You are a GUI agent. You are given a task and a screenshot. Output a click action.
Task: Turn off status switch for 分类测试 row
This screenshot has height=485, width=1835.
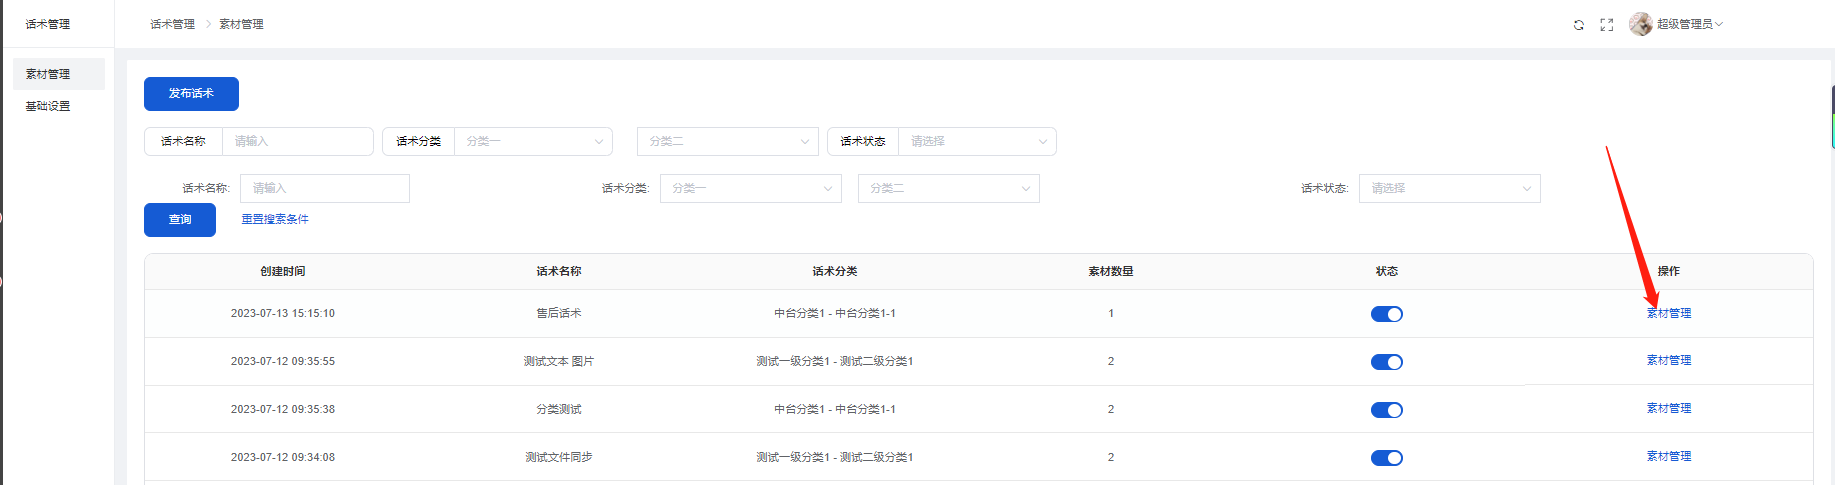click(x=1386, y=410)
